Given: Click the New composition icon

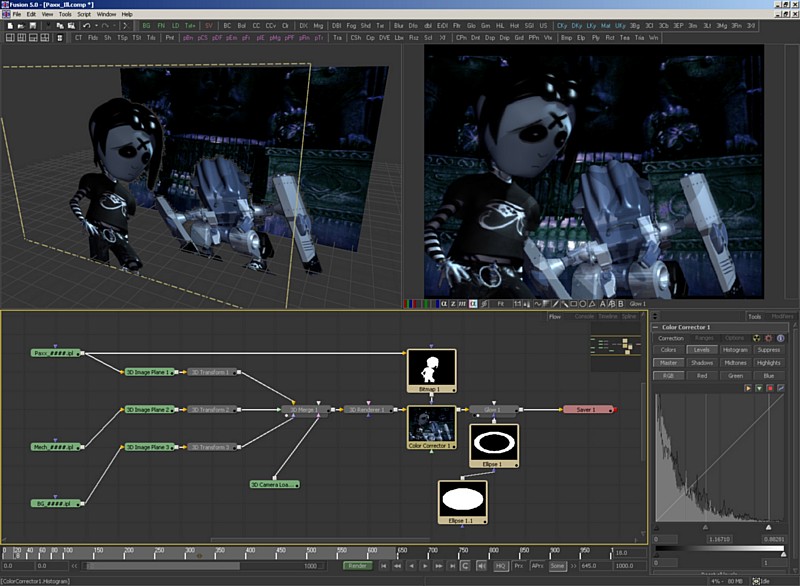Looking at the screenshot, I should pos(10,26).
